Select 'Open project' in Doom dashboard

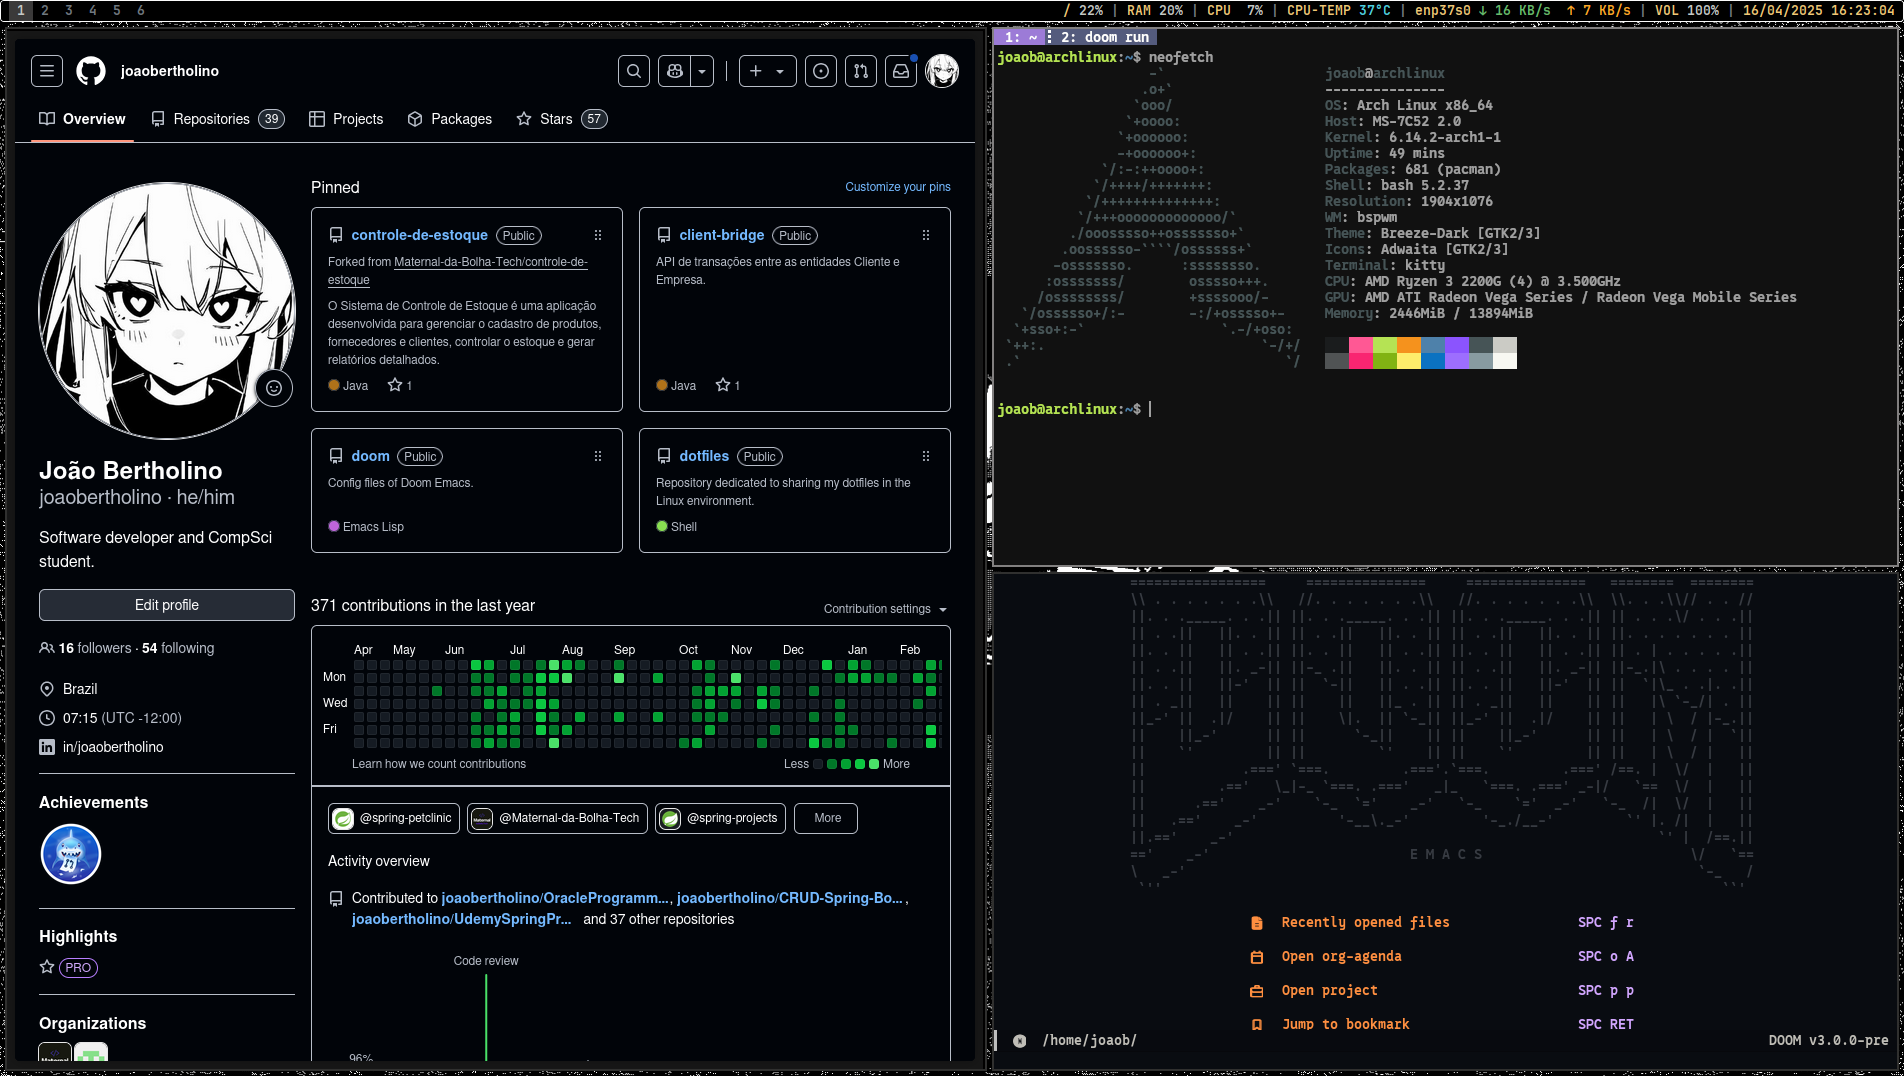click(1330, 991)
